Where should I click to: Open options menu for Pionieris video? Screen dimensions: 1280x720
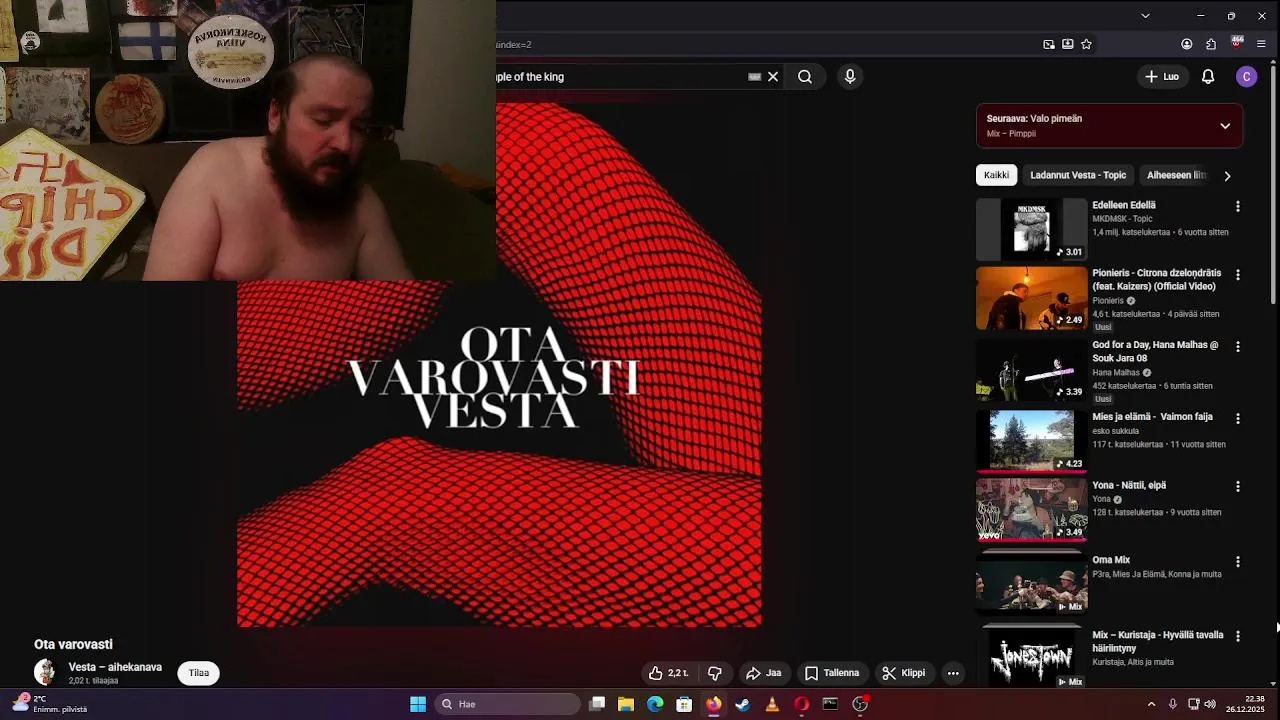coord(1238,275)
